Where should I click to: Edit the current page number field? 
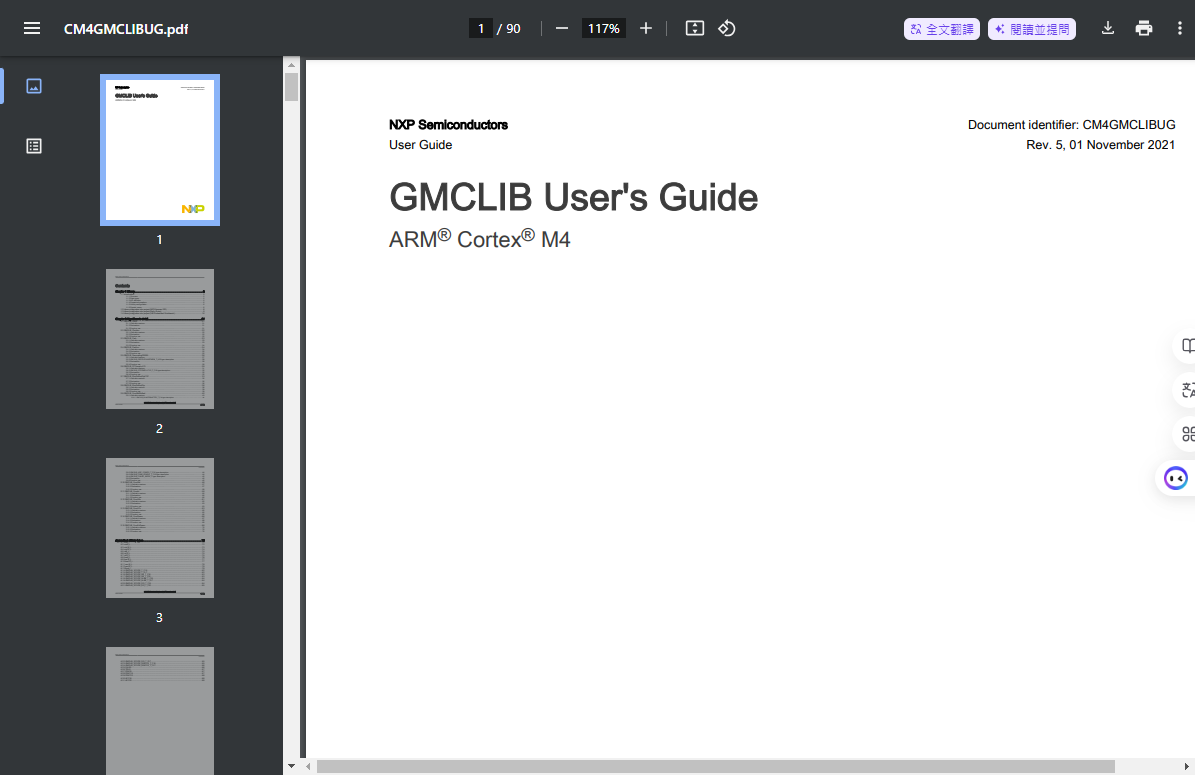pos(480,28)
